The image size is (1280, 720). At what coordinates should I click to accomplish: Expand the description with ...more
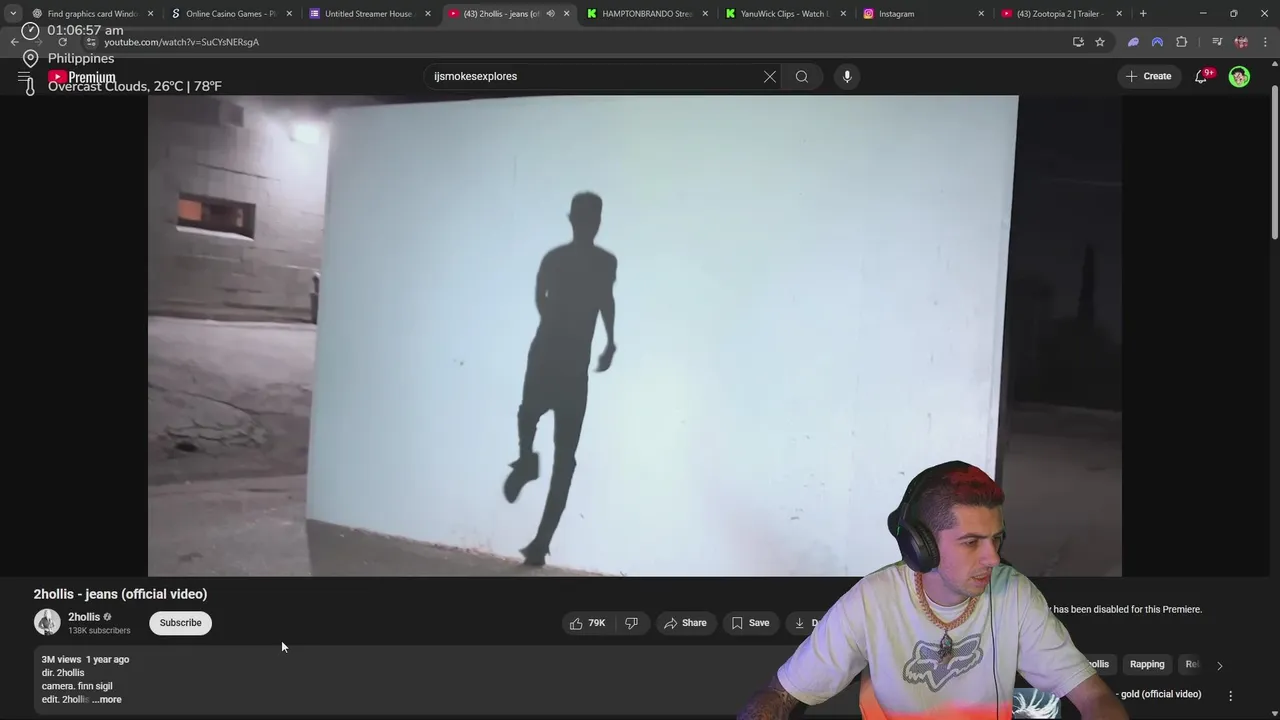(107, 700)
